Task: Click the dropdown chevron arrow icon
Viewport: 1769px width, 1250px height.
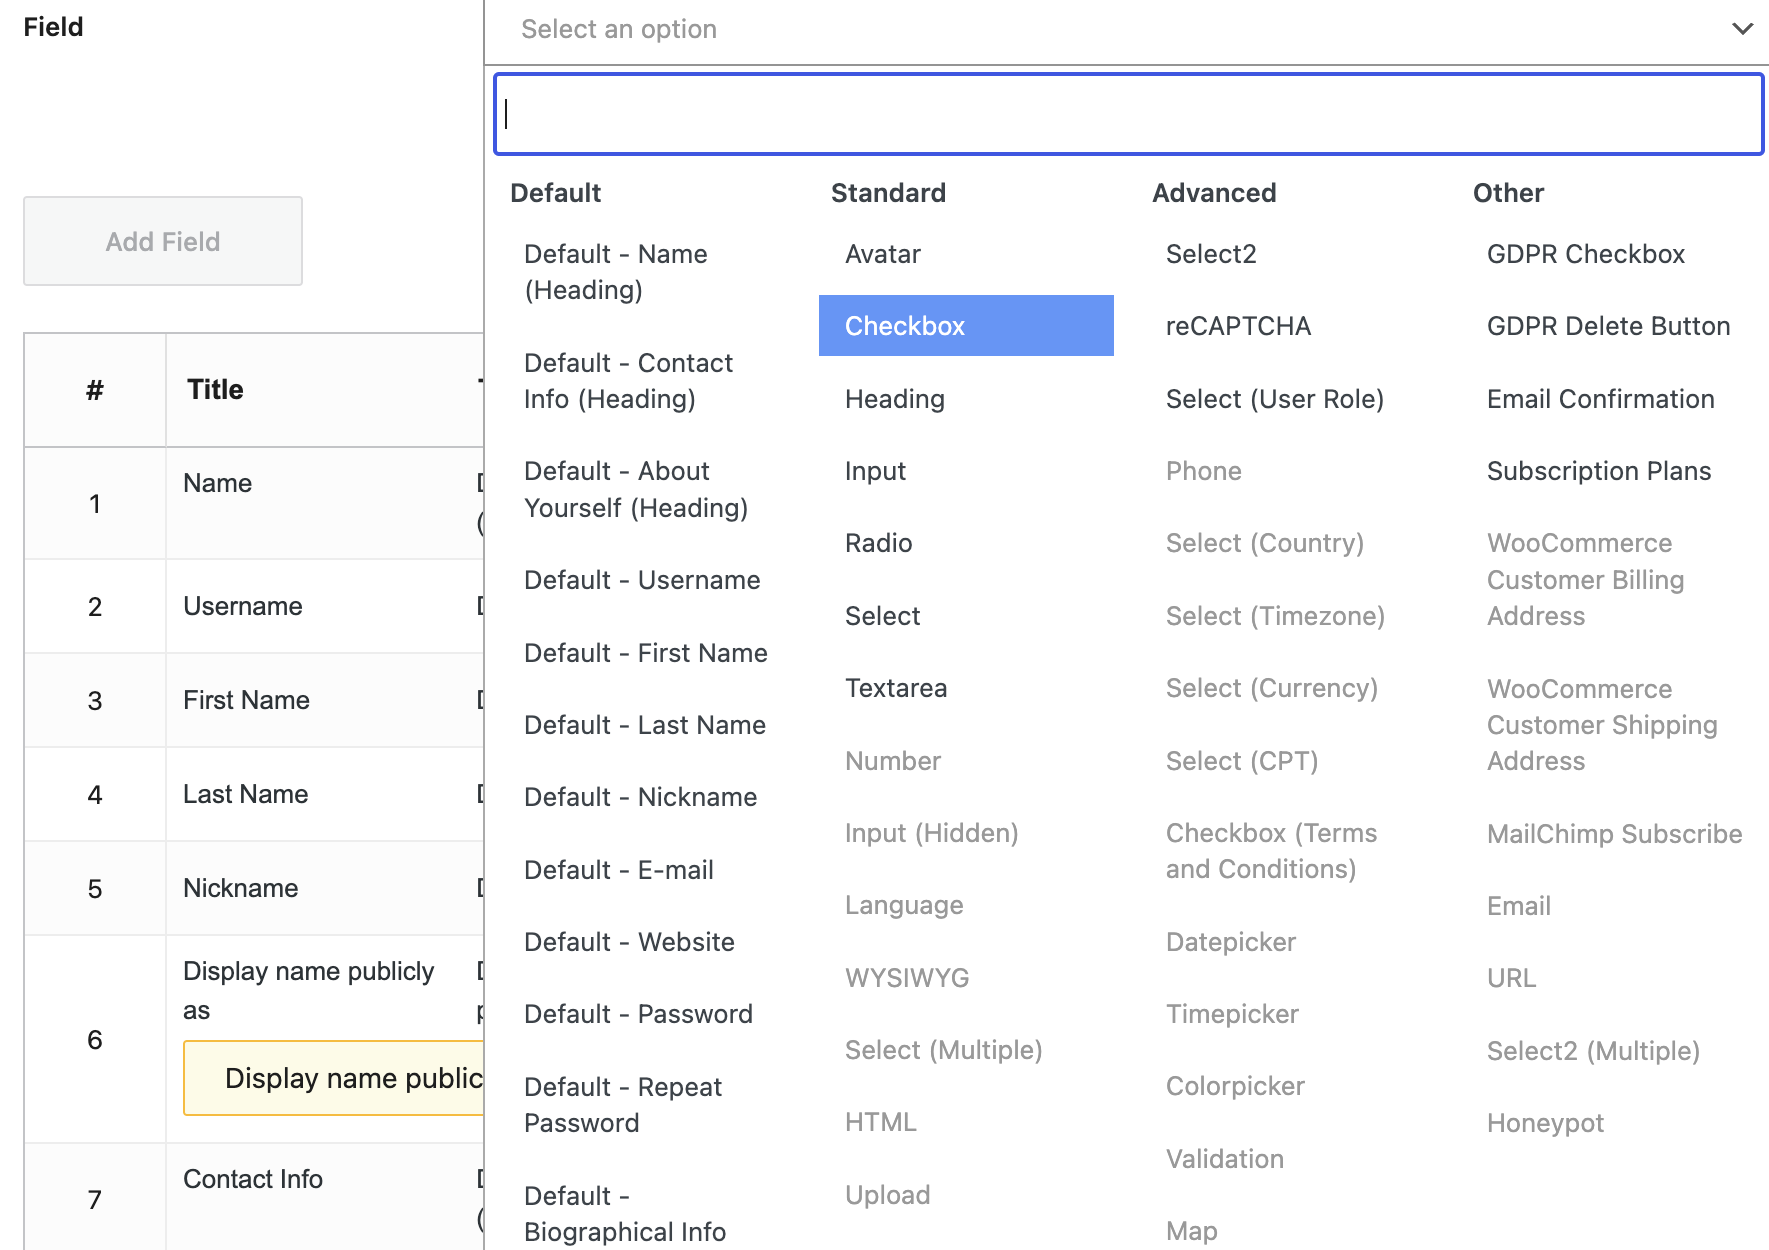Action: (x=1742, y=29)
